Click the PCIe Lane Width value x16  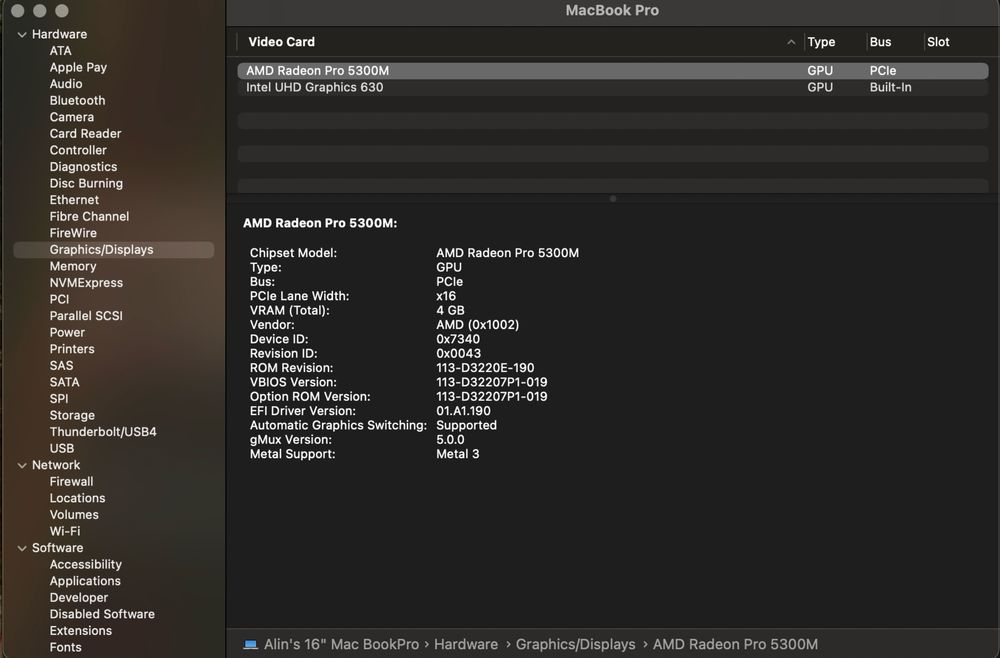click(446, 296)
